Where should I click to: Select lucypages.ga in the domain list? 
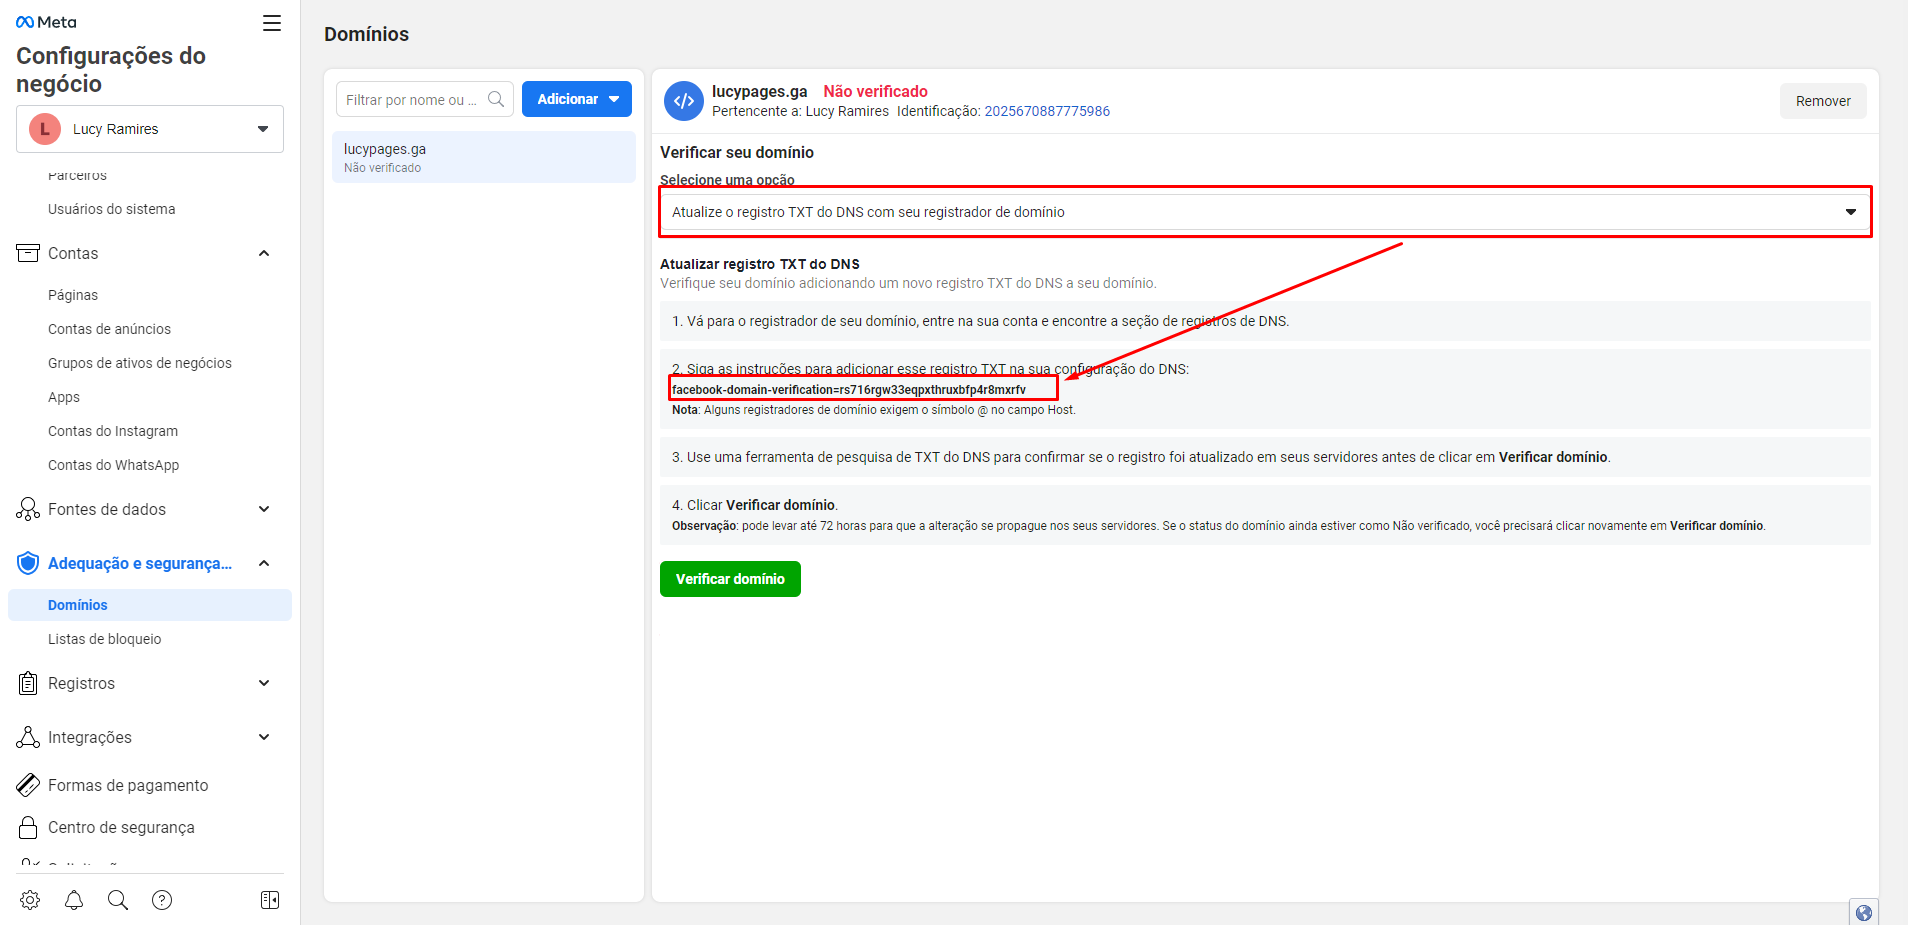click(484, 157)
